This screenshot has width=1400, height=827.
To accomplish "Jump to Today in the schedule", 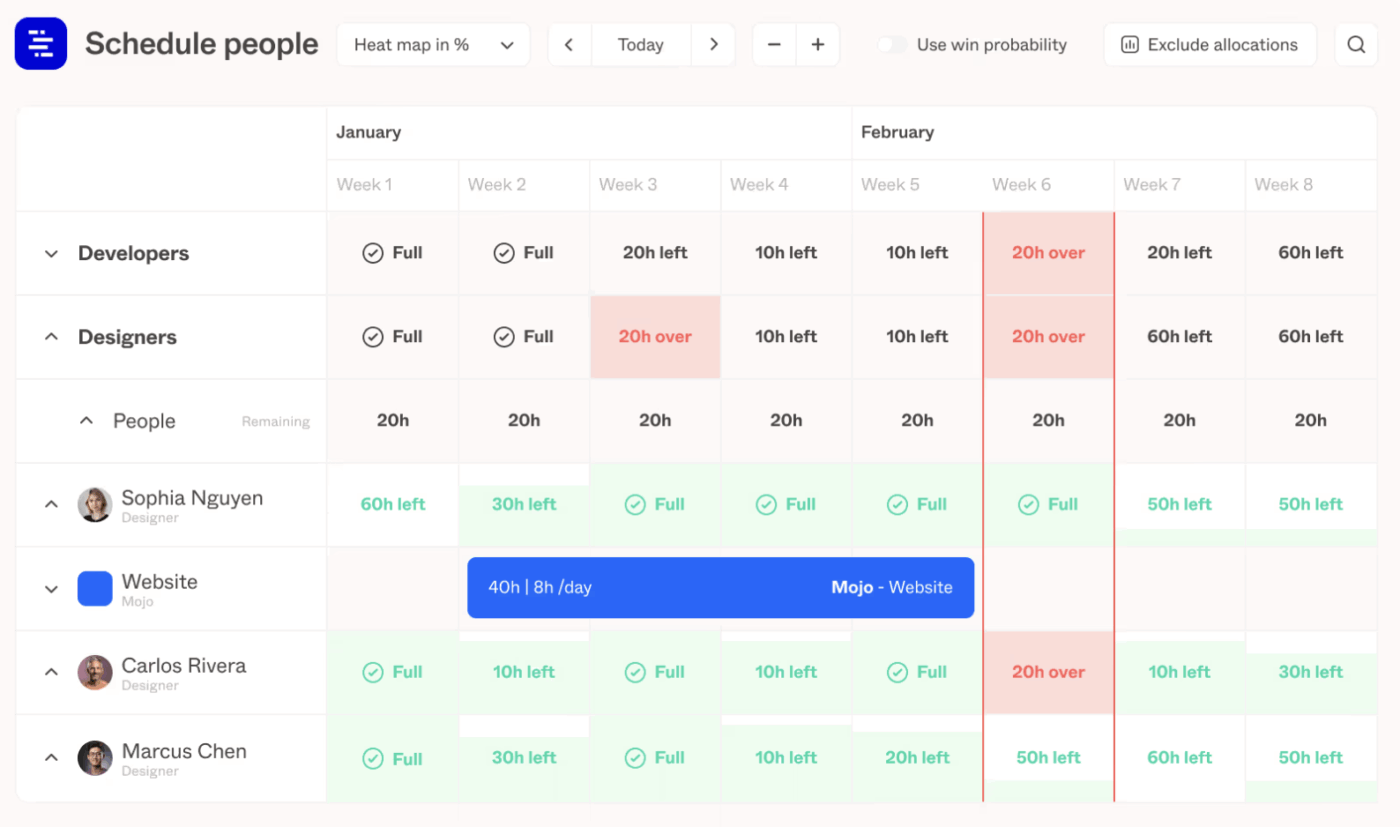I will click(x=641, y=45).
